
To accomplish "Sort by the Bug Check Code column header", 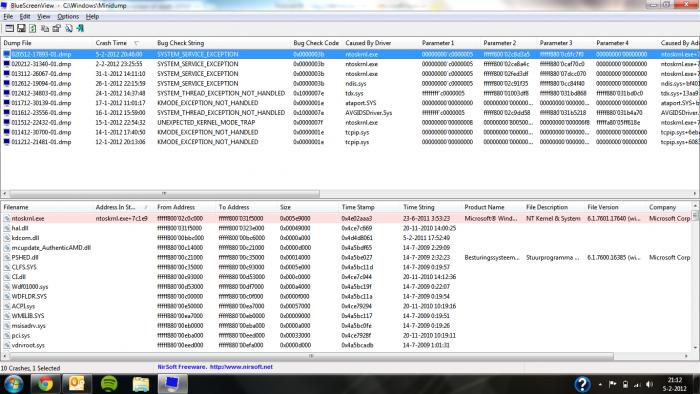I will tap(316, 43).
